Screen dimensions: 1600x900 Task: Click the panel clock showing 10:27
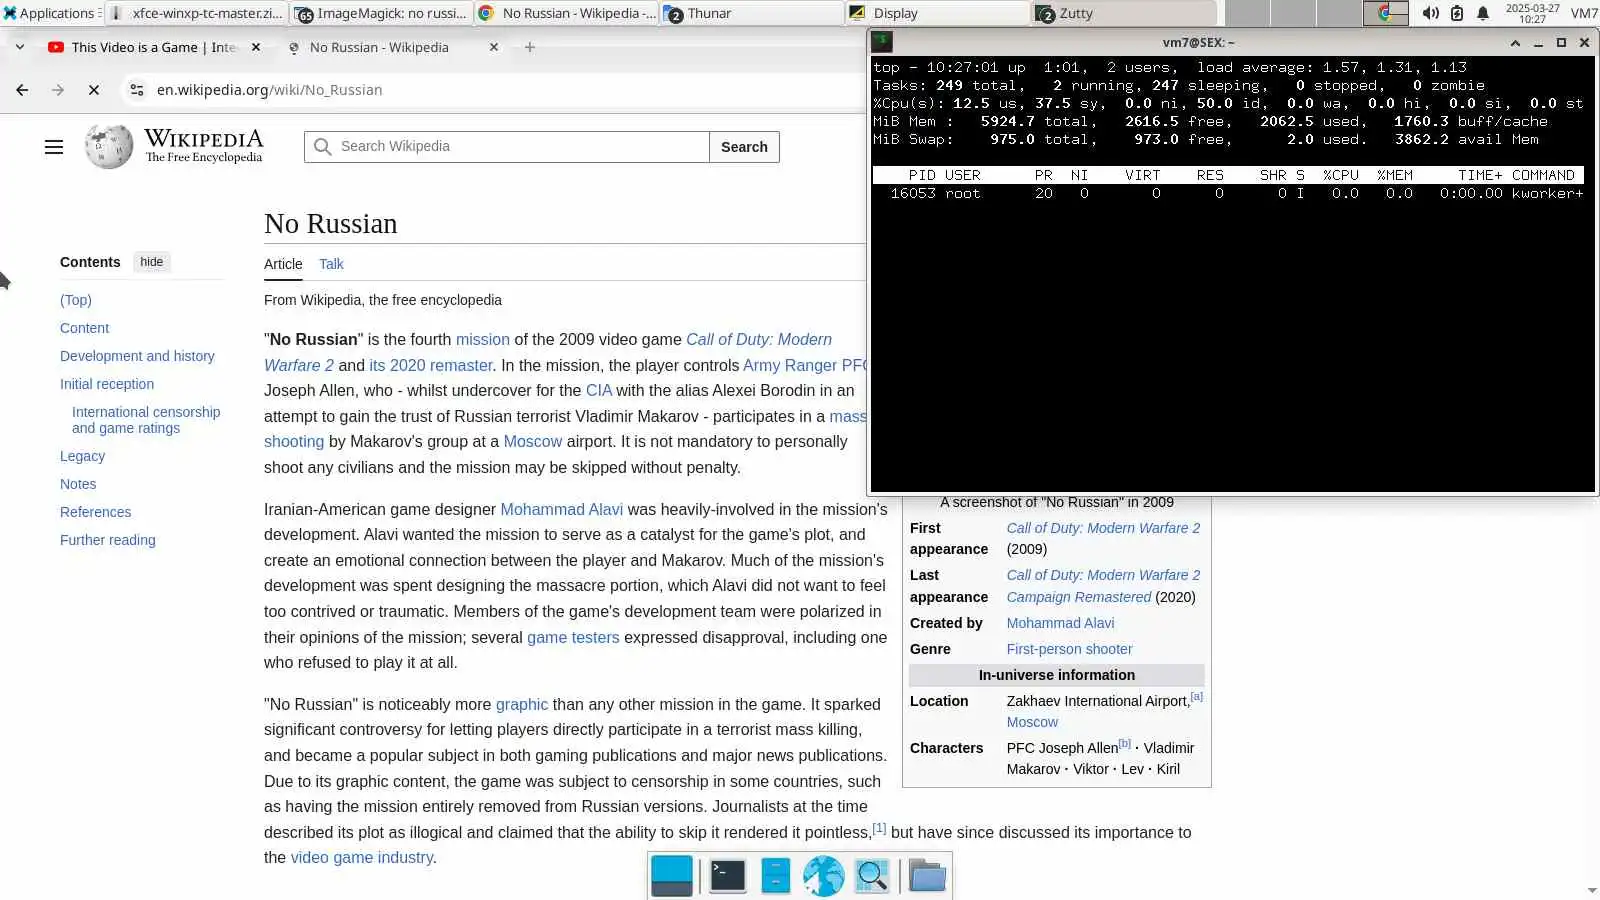pos(1532,13)
